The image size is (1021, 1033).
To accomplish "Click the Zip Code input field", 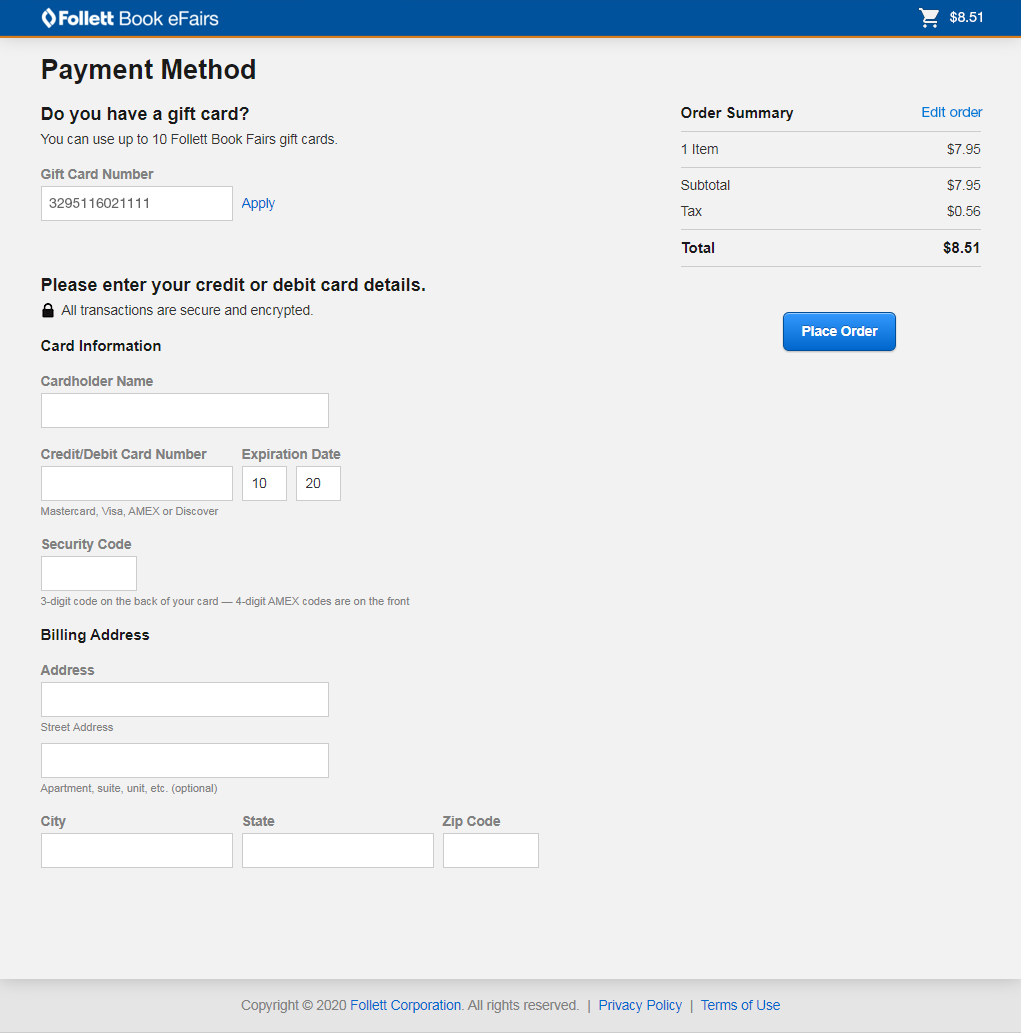I will coord(490,850).
